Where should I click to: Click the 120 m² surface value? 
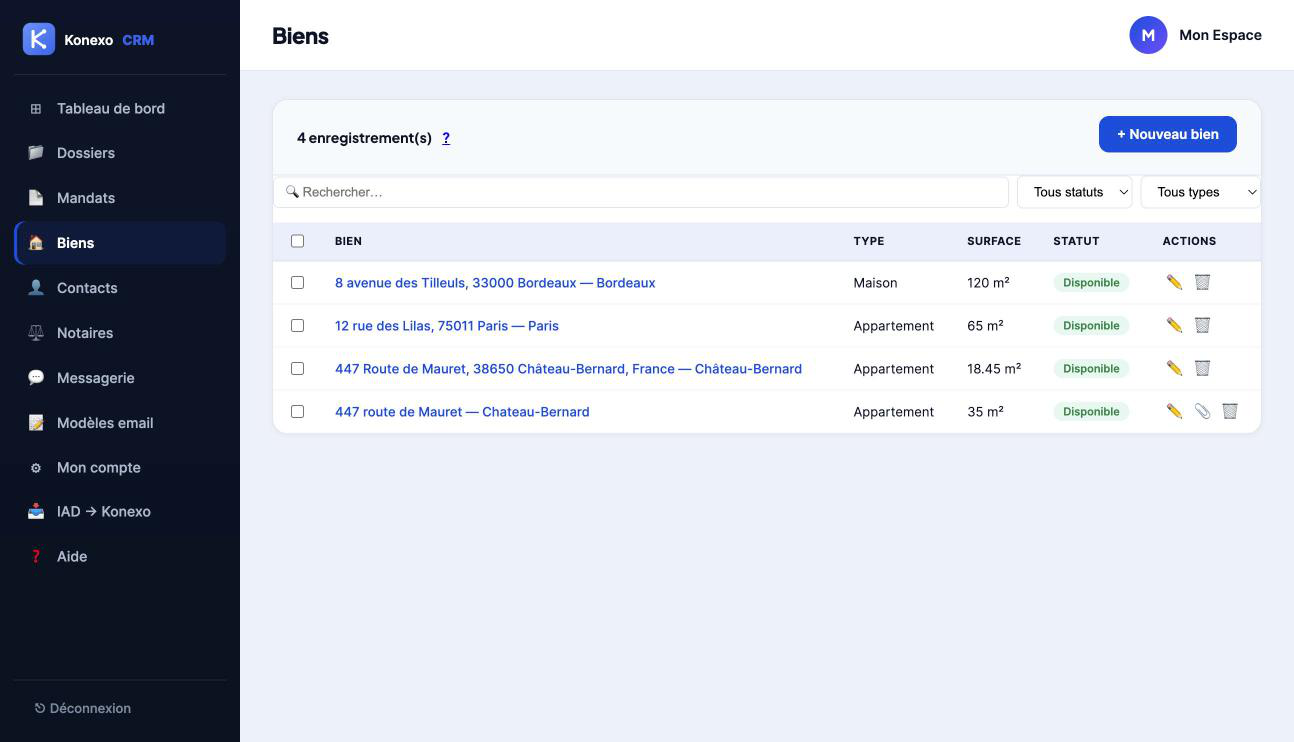pos(988,283)
